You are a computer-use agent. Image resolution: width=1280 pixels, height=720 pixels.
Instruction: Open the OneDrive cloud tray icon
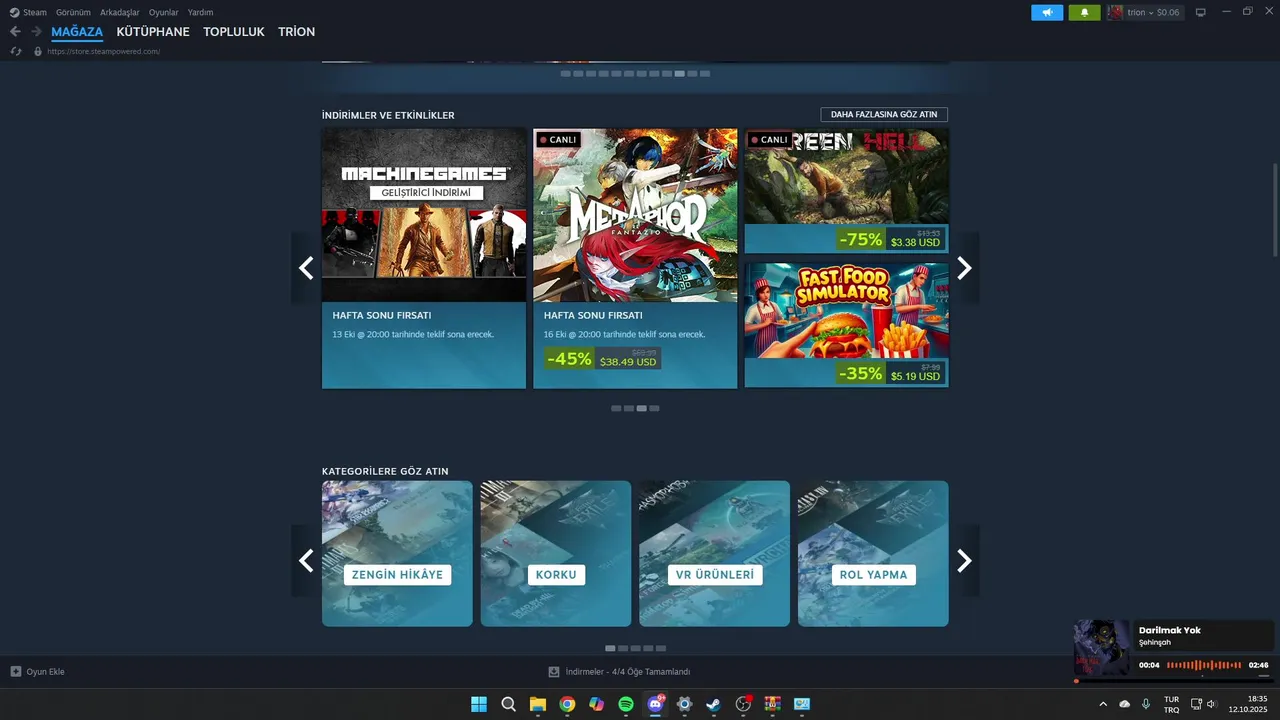tap(1125, 704)
